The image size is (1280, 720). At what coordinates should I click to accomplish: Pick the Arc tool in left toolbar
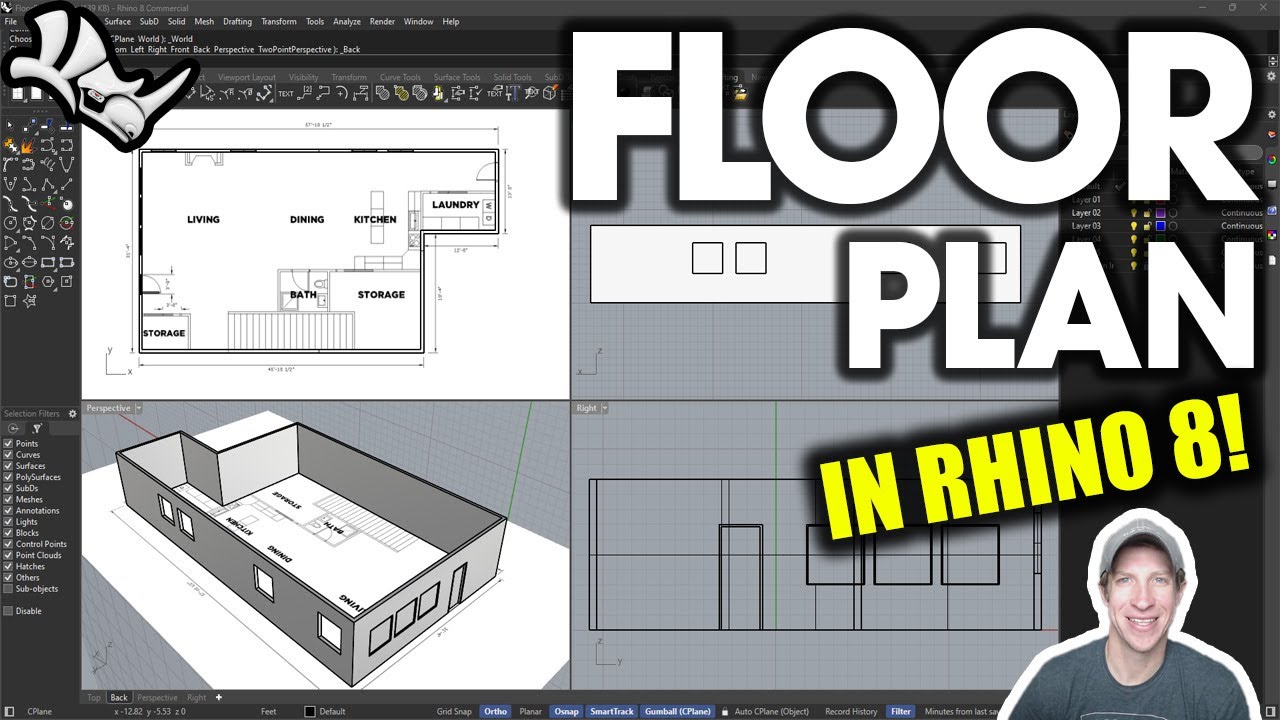point(10,242)
